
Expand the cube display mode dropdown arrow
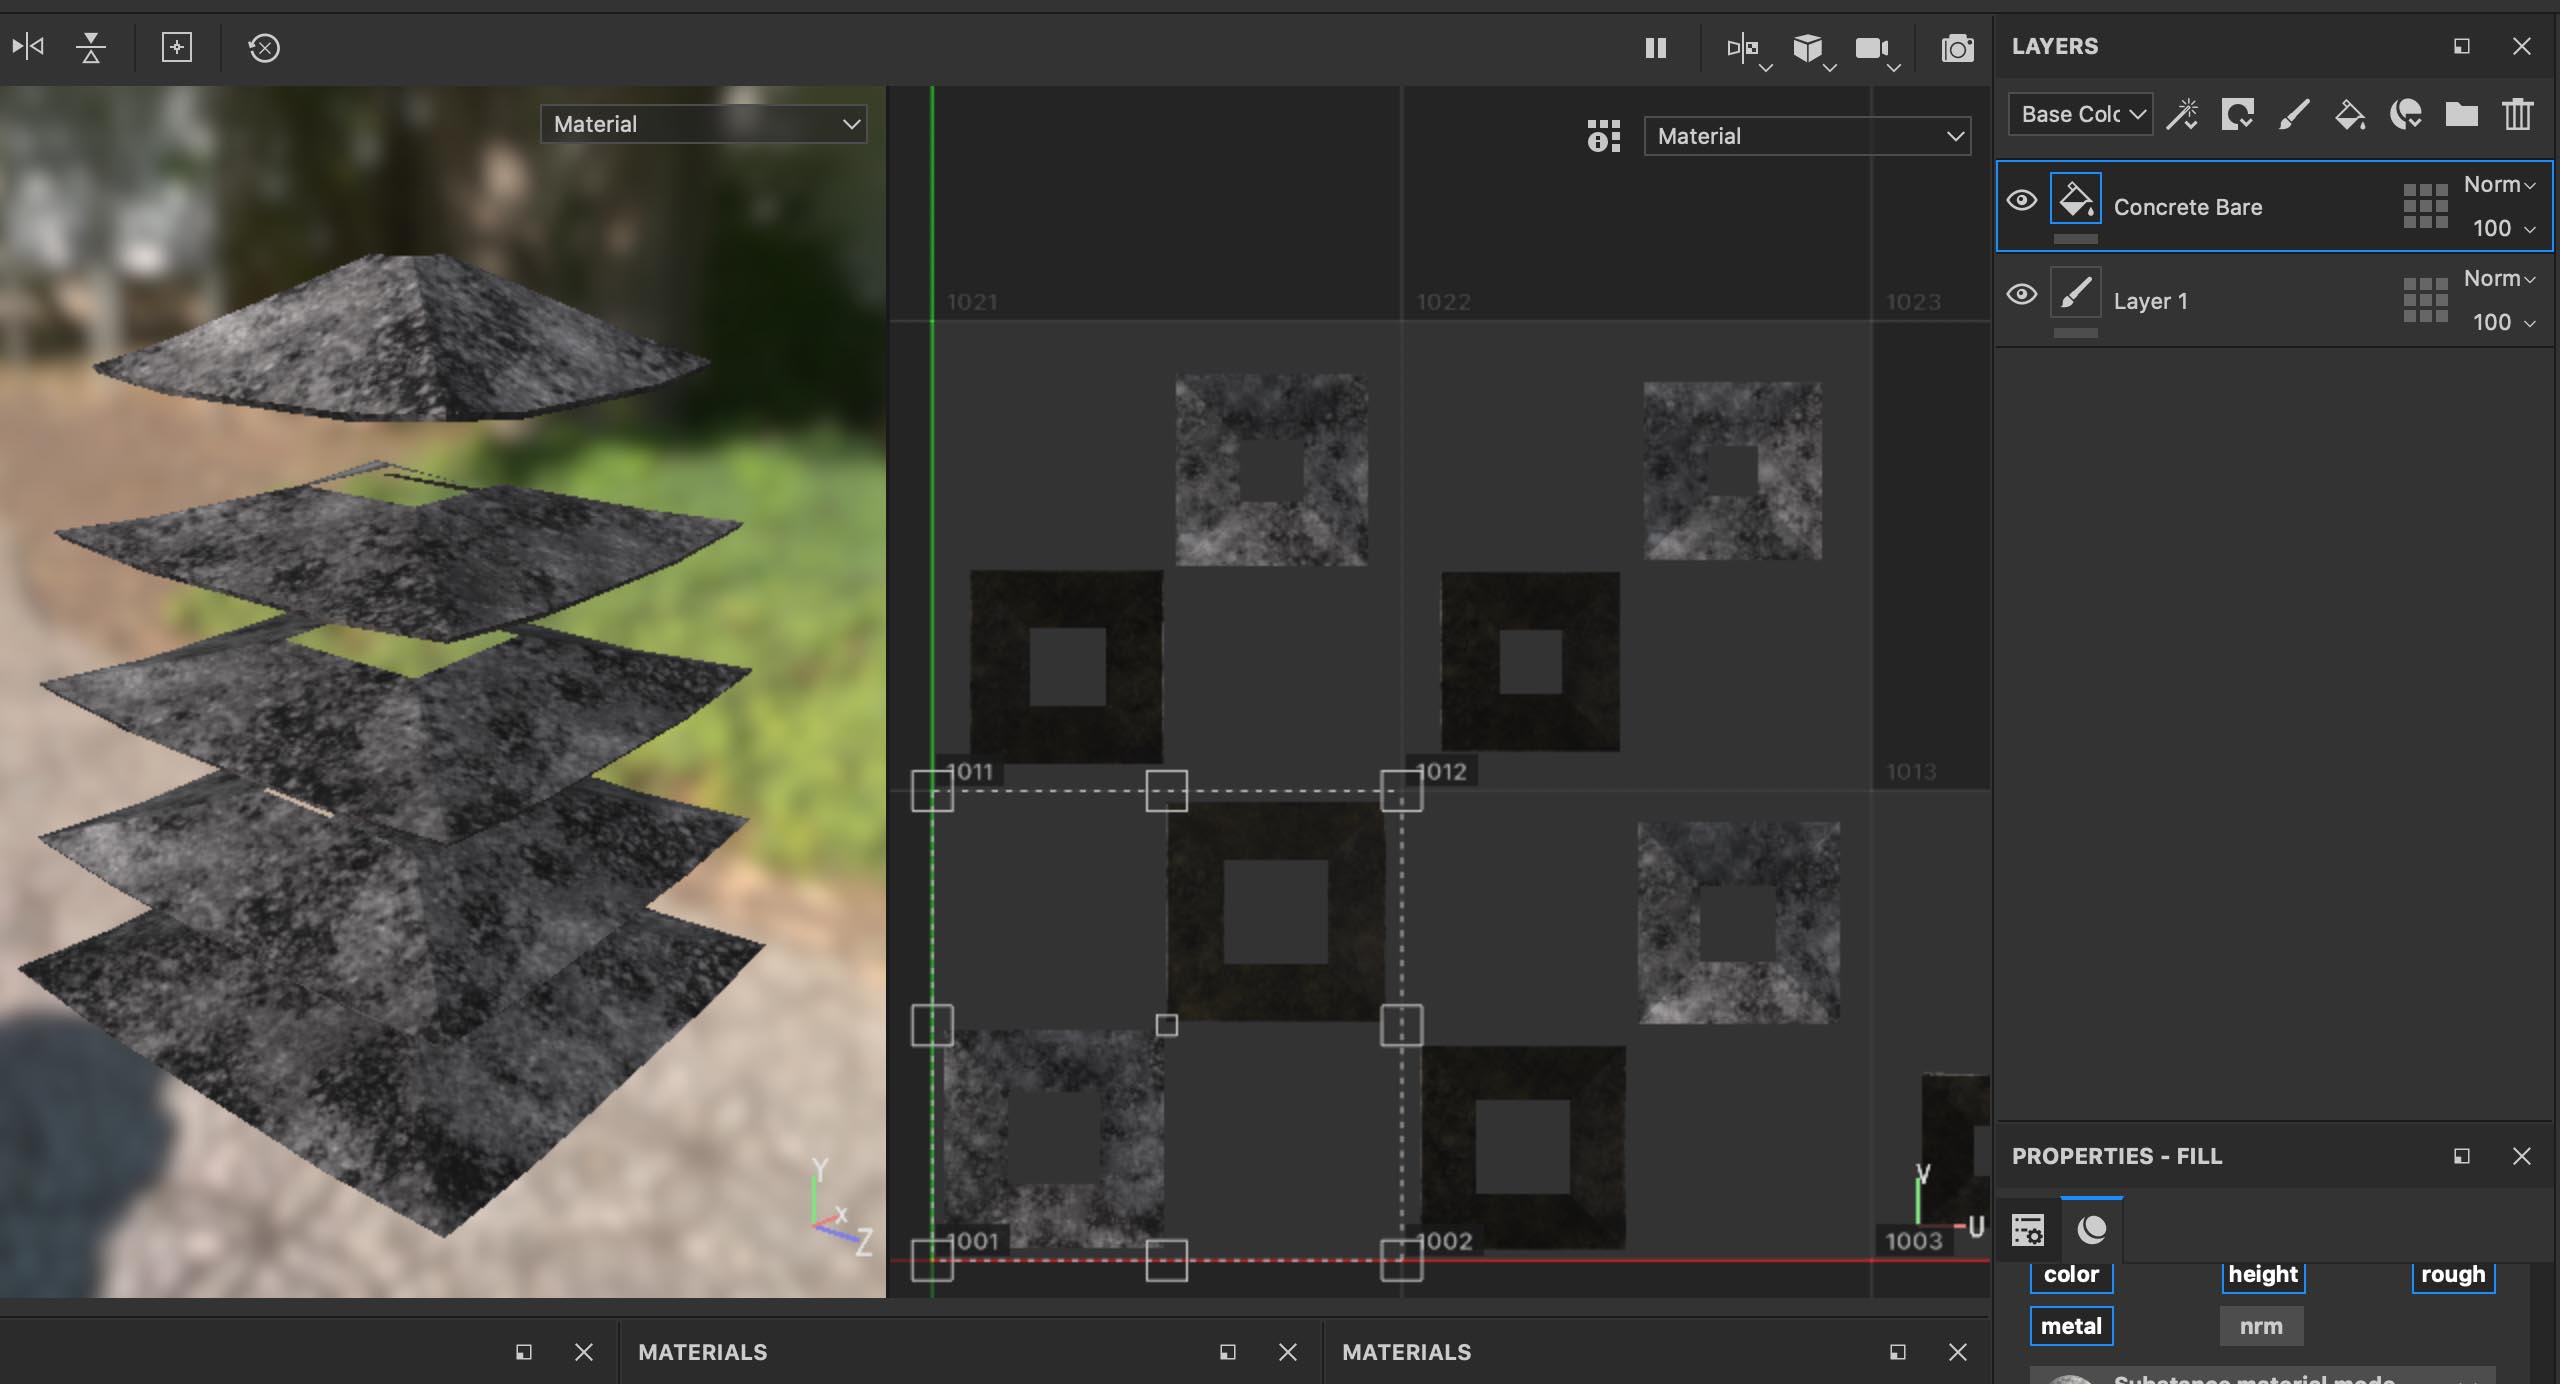1830,68
